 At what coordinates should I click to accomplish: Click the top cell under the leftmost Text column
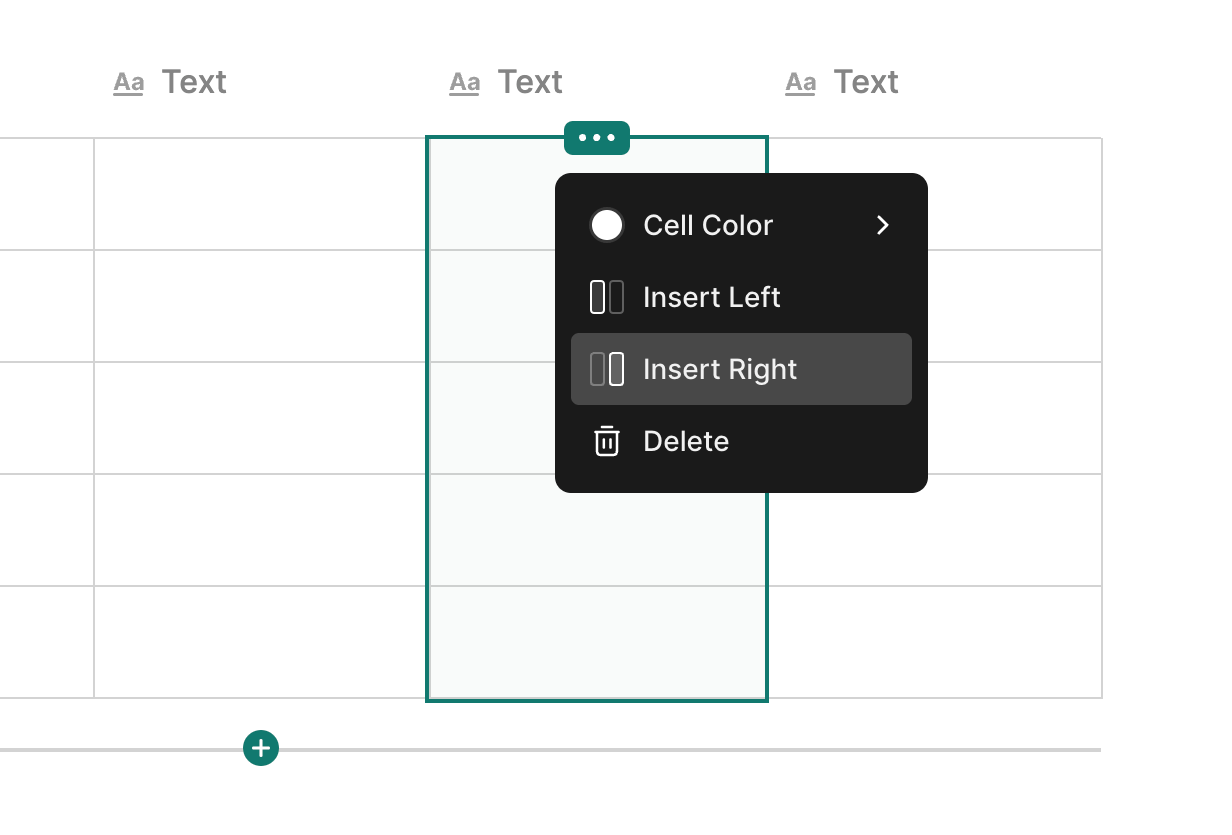(x=260, y=194)
